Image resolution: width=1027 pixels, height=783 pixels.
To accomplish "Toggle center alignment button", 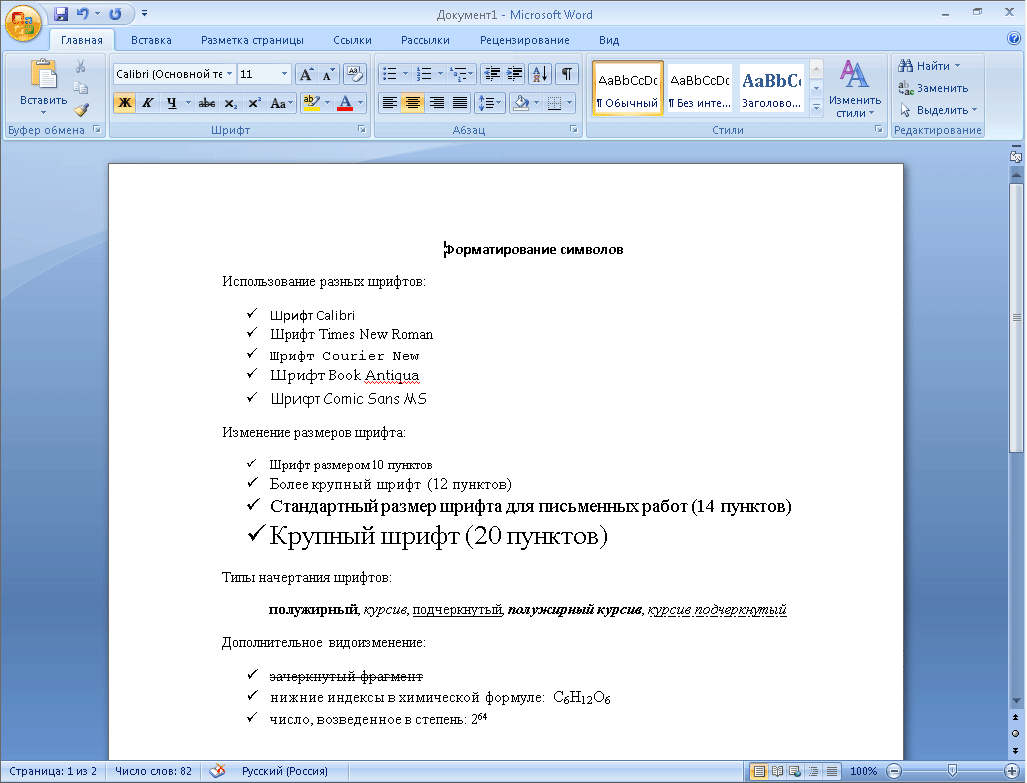I will (413, 103).
